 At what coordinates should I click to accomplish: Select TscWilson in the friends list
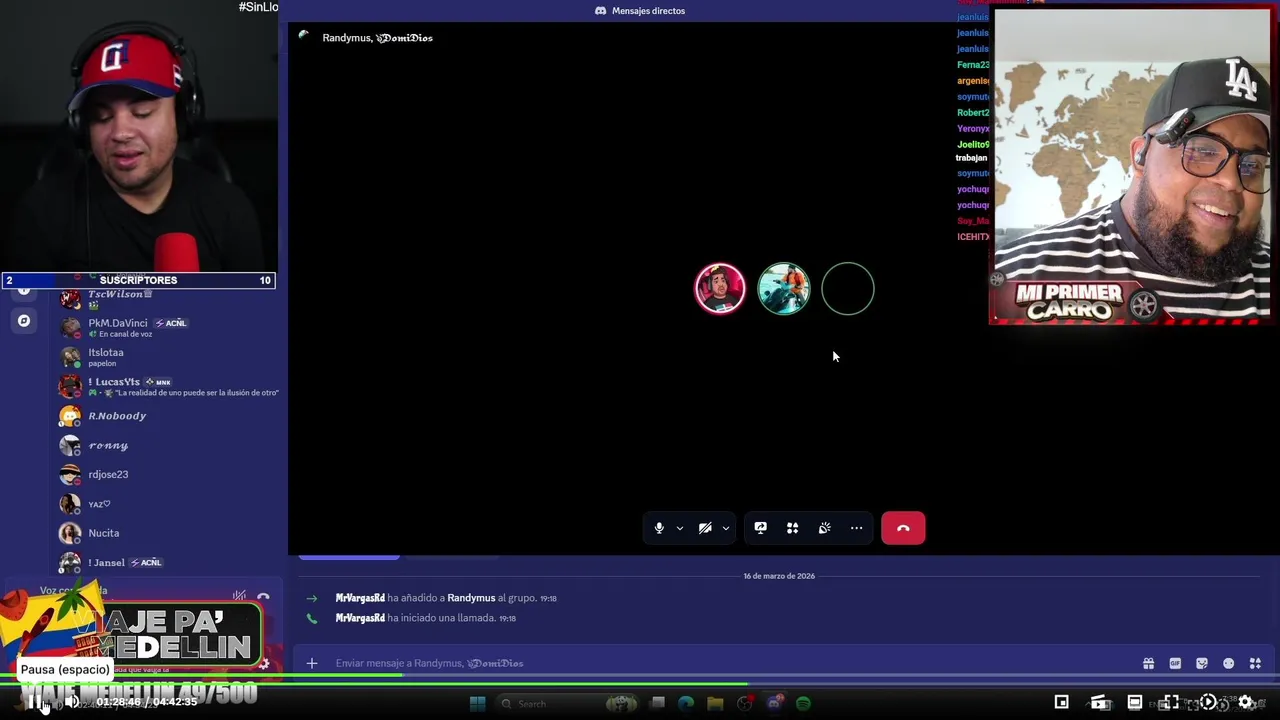(165, 298)
